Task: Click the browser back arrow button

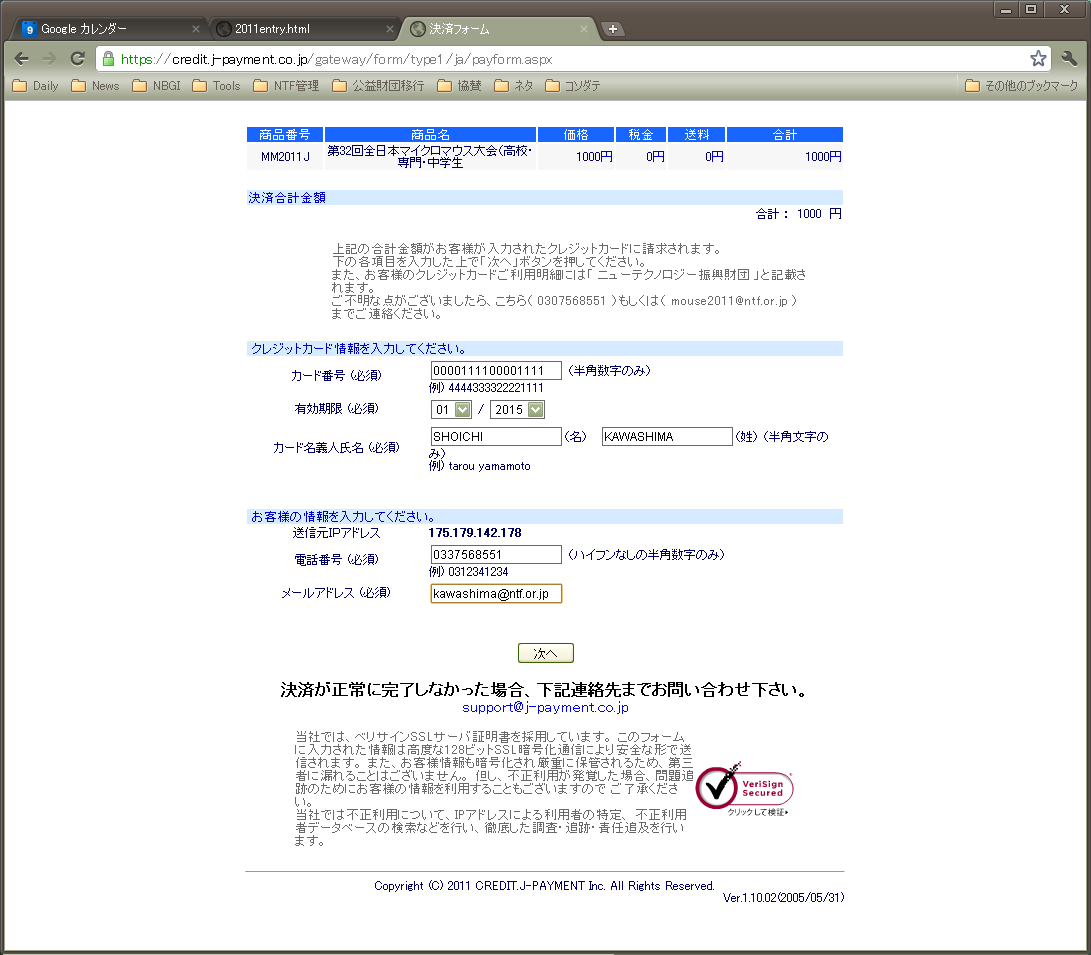Action: point(21,59)
